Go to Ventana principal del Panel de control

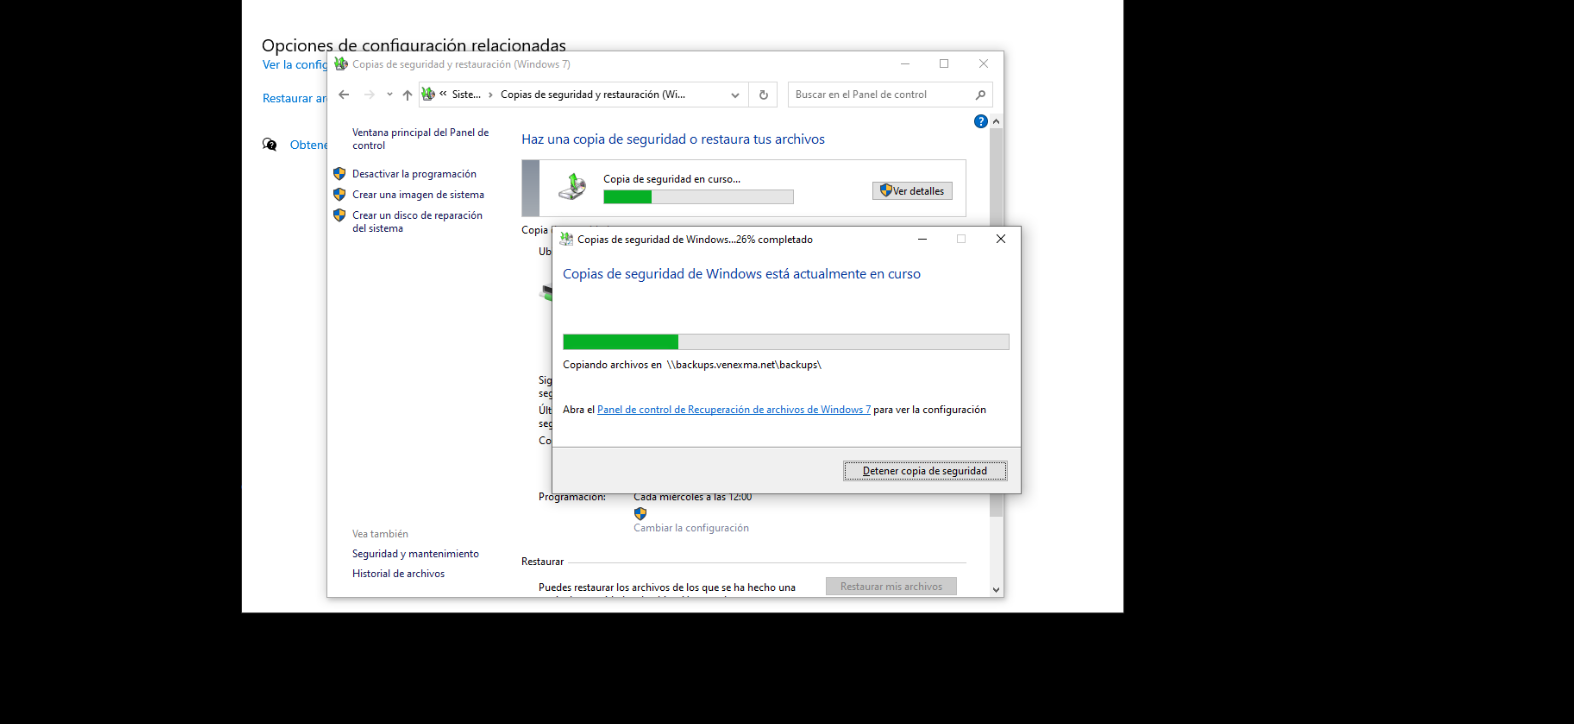pyautogui.click(x=420, y=139)
